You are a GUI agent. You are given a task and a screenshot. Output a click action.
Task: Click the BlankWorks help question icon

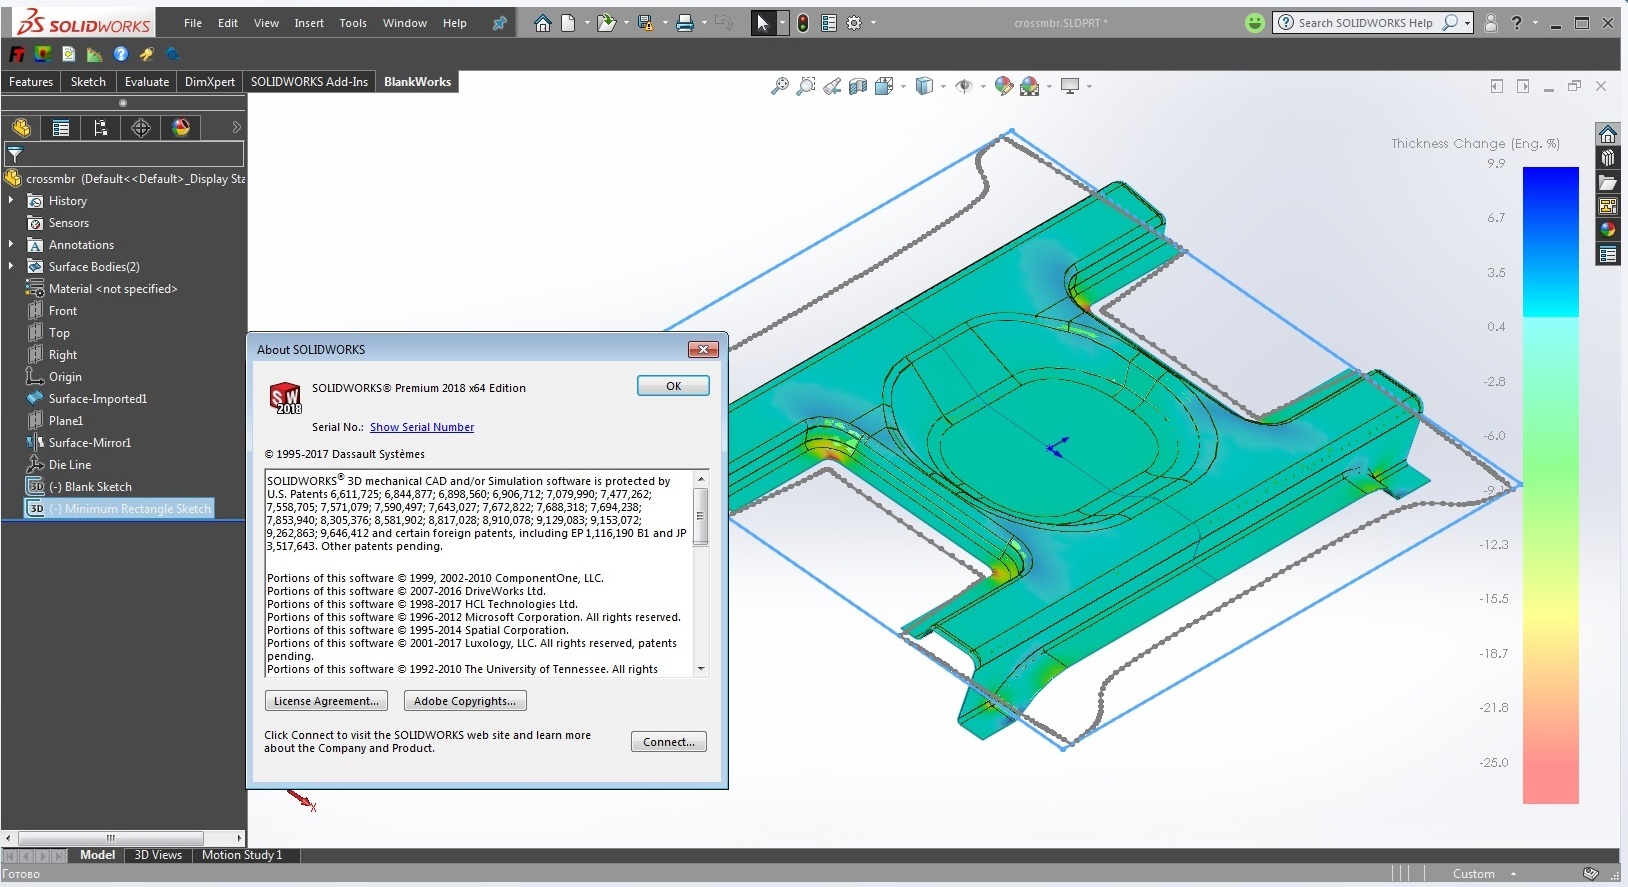(x=121, y=54)
